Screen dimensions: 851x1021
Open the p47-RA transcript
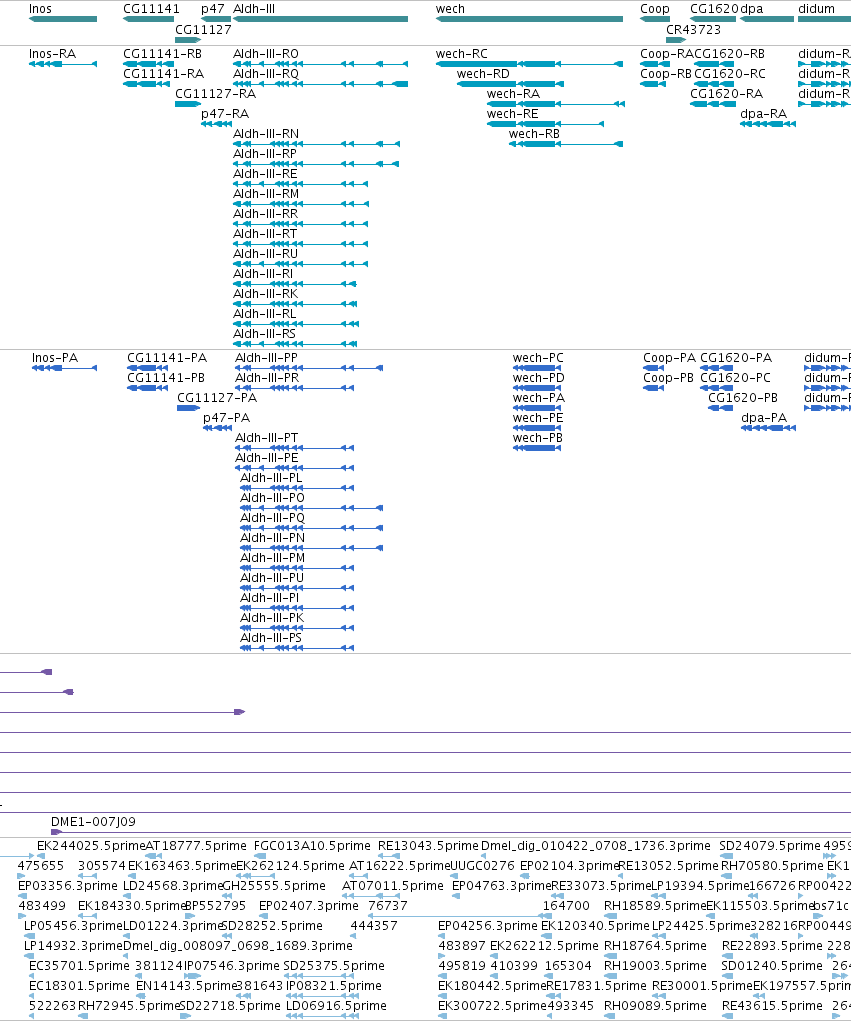(x=216, y=124)
